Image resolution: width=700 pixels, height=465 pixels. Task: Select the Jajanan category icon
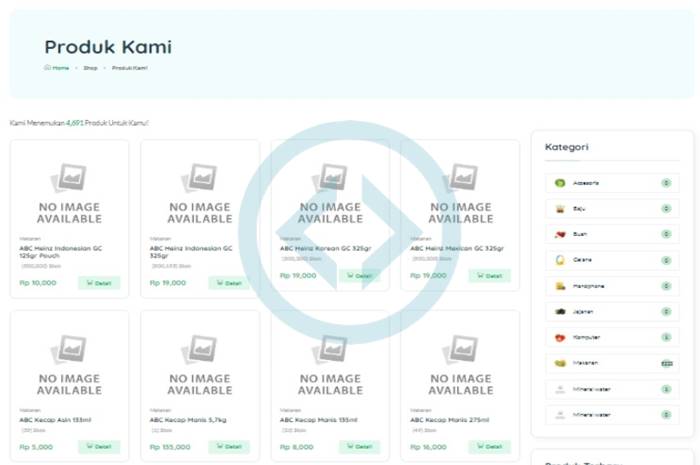(560, 312)
